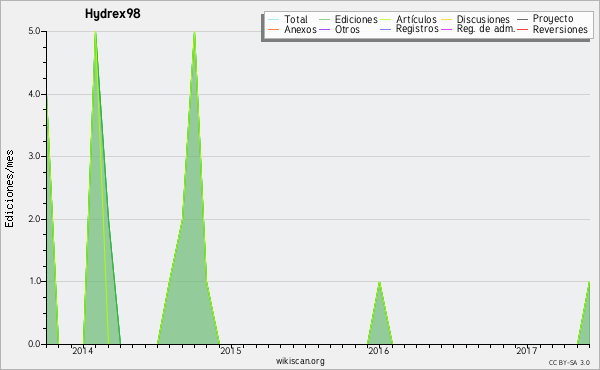Click the 2017 x-axis label
The width and height of the screenshot is (600, 370).
(527, 351)
